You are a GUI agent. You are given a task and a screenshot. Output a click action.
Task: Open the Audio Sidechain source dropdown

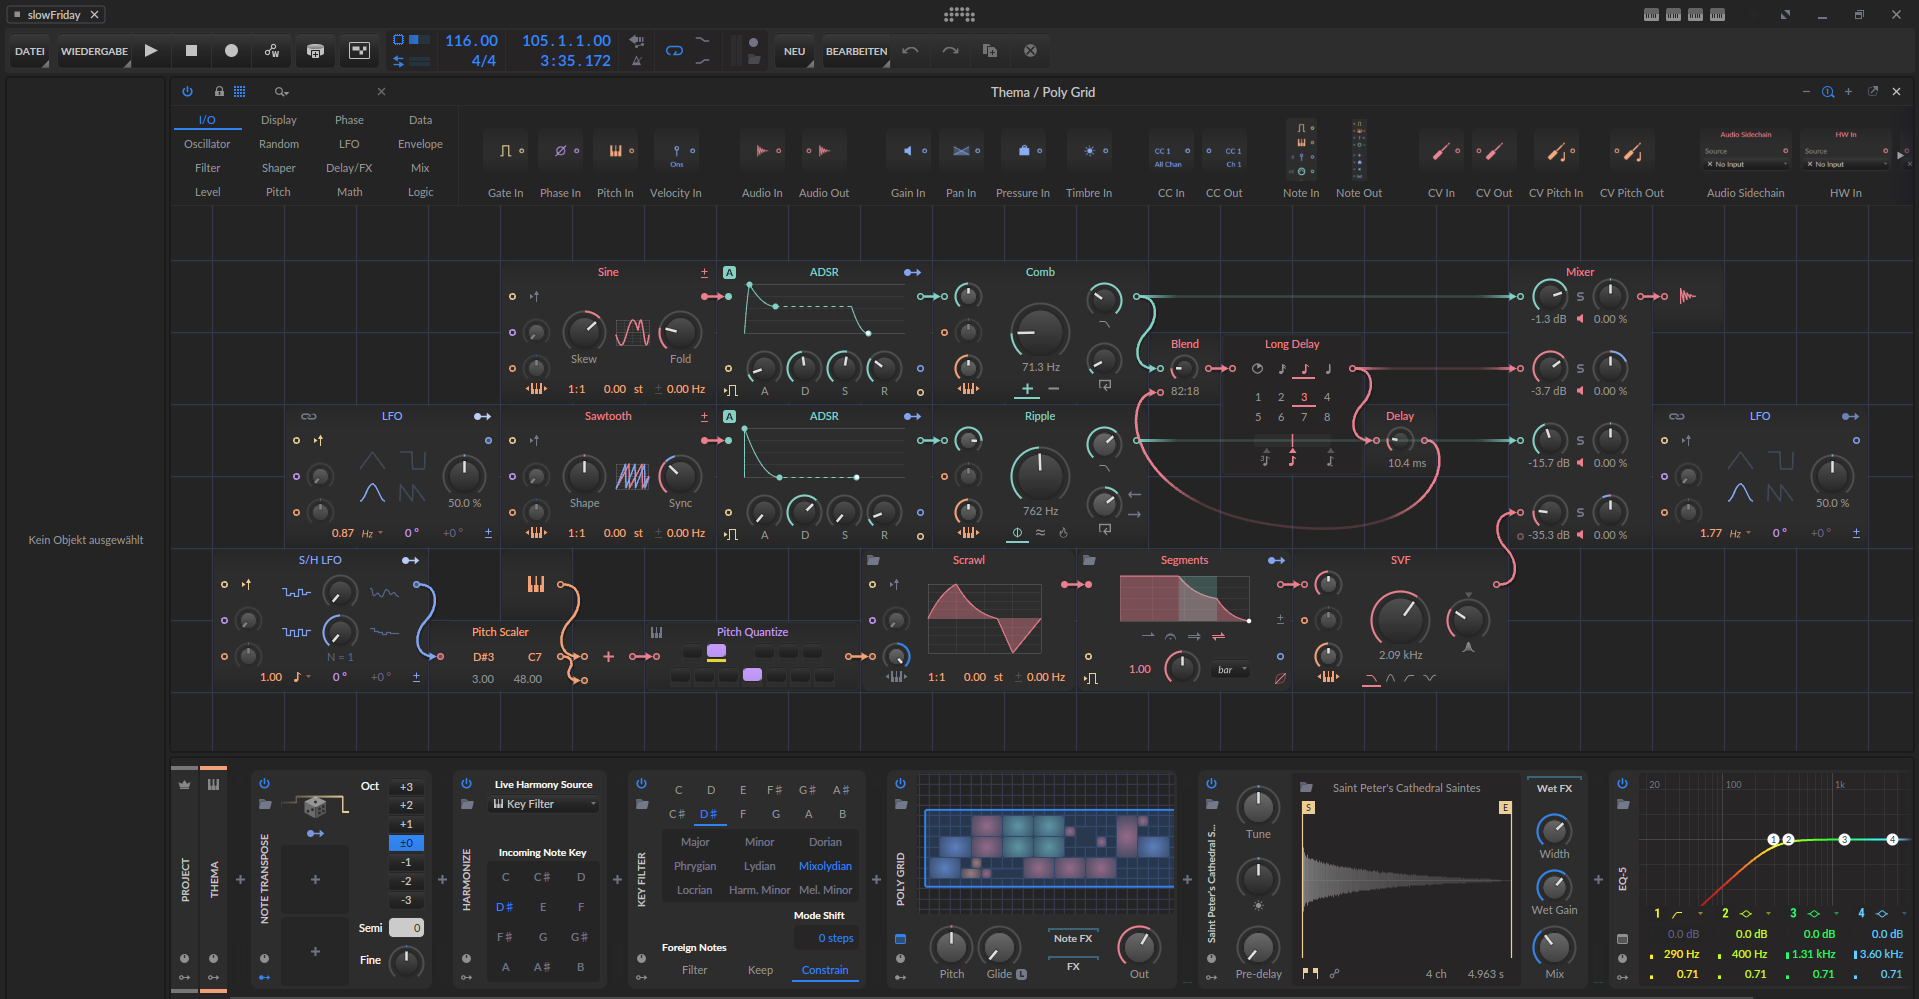tap(1746, 164)
